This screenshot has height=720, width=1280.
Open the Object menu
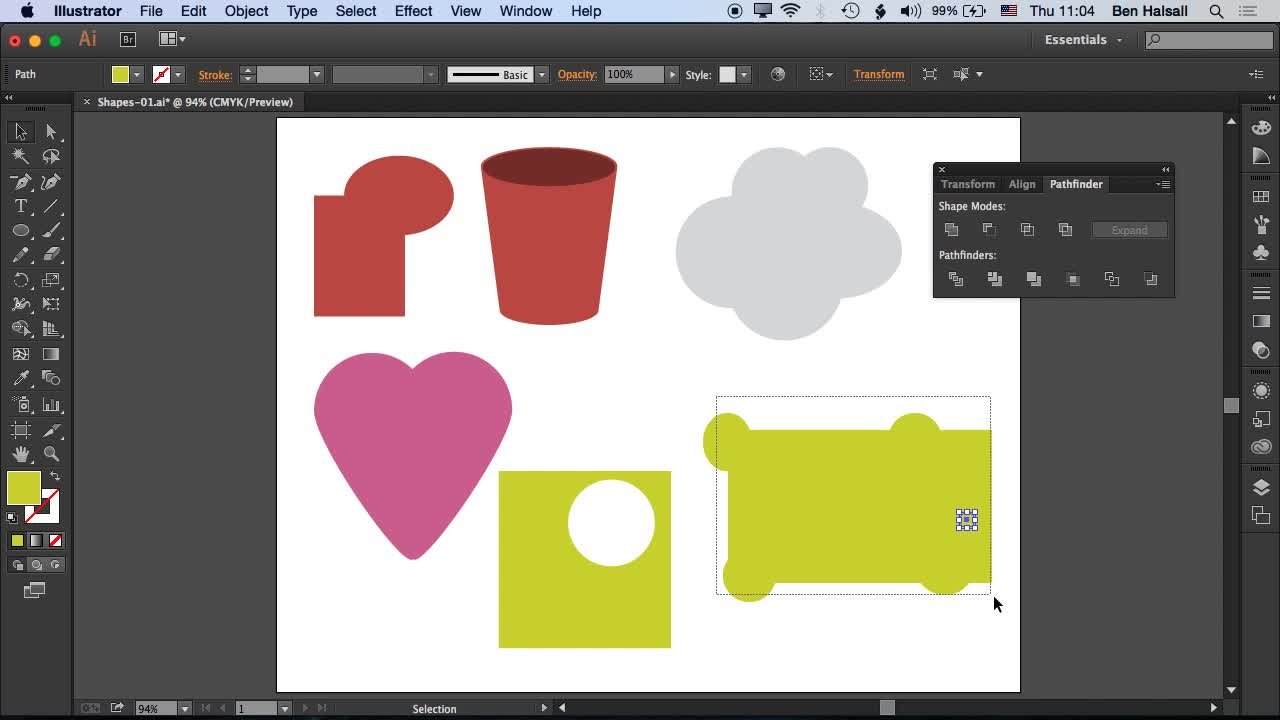pos(246,11)
